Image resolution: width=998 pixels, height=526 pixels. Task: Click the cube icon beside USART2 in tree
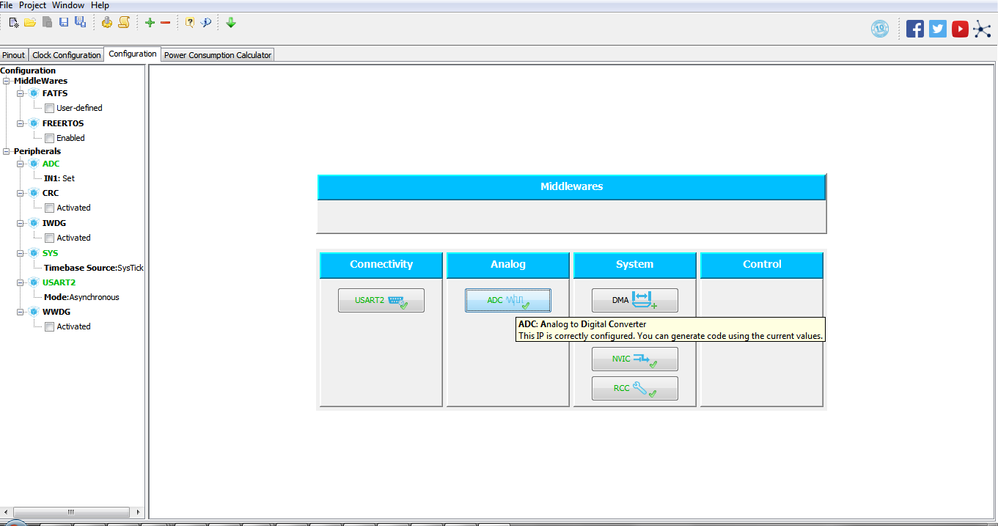[34, 283]
